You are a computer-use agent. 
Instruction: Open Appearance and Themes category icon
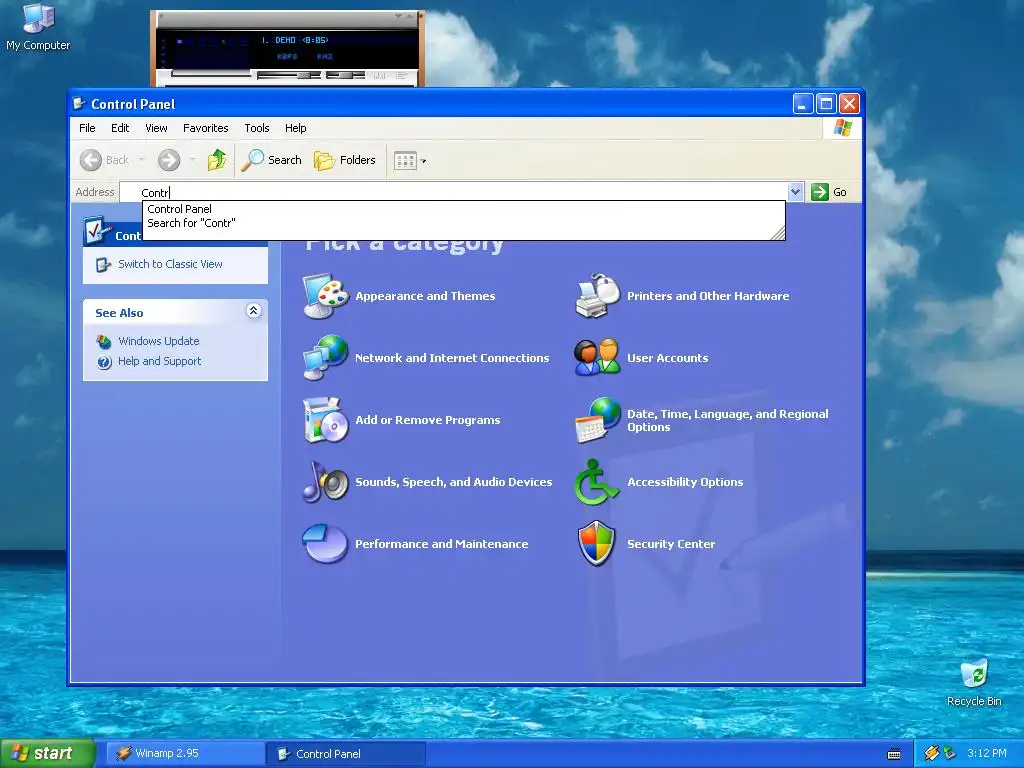(325, 296)
